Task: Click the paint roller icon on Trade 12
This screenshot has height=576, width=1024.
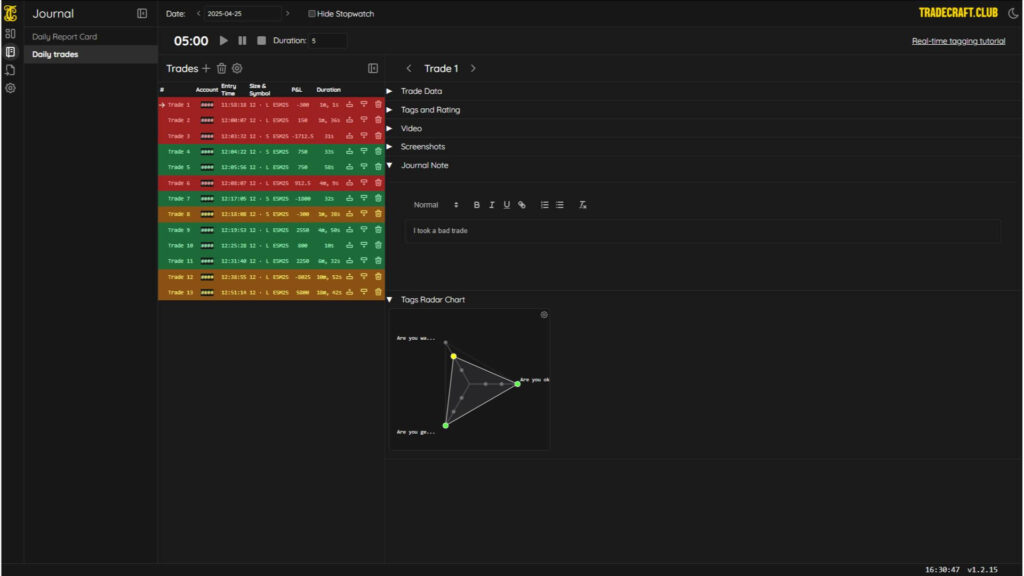Action: [364, 276]
